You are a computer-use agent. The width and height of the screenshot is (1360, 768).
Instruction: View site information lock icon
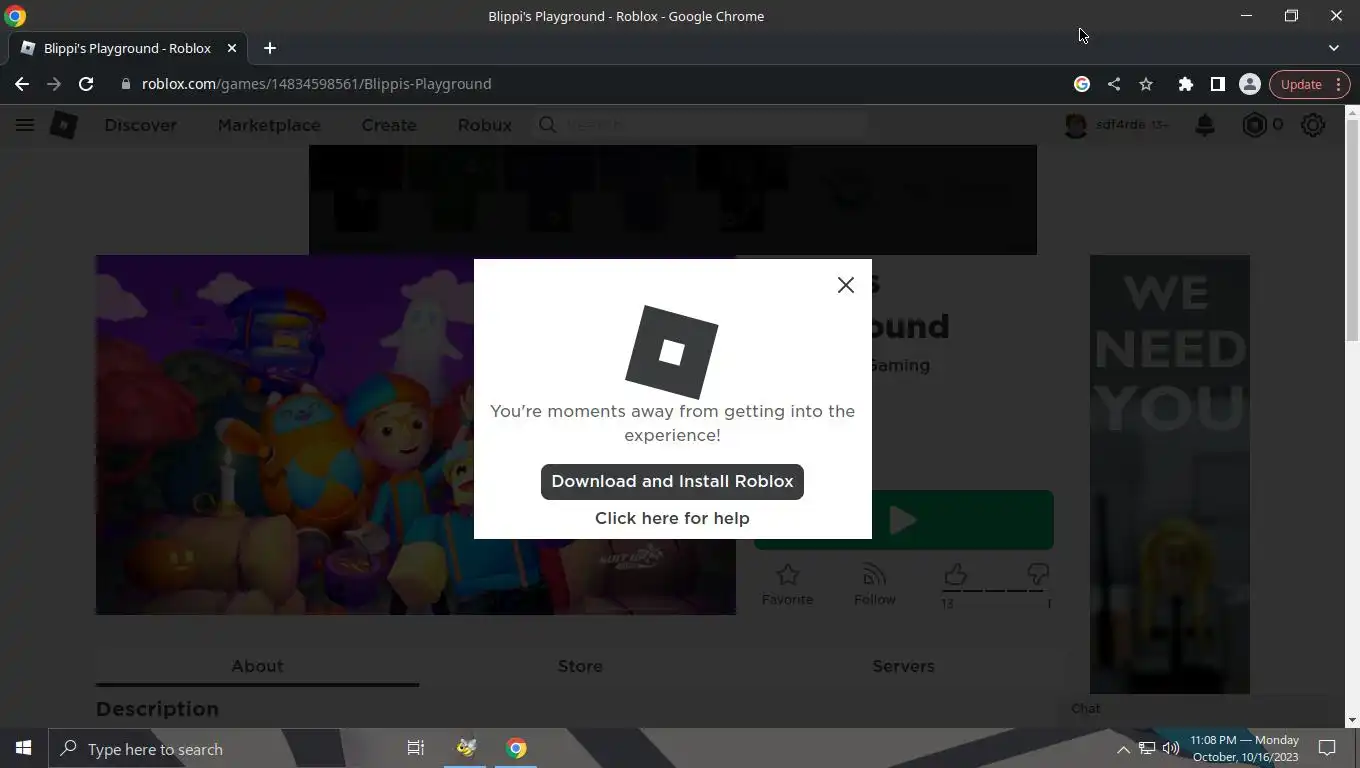125,84
